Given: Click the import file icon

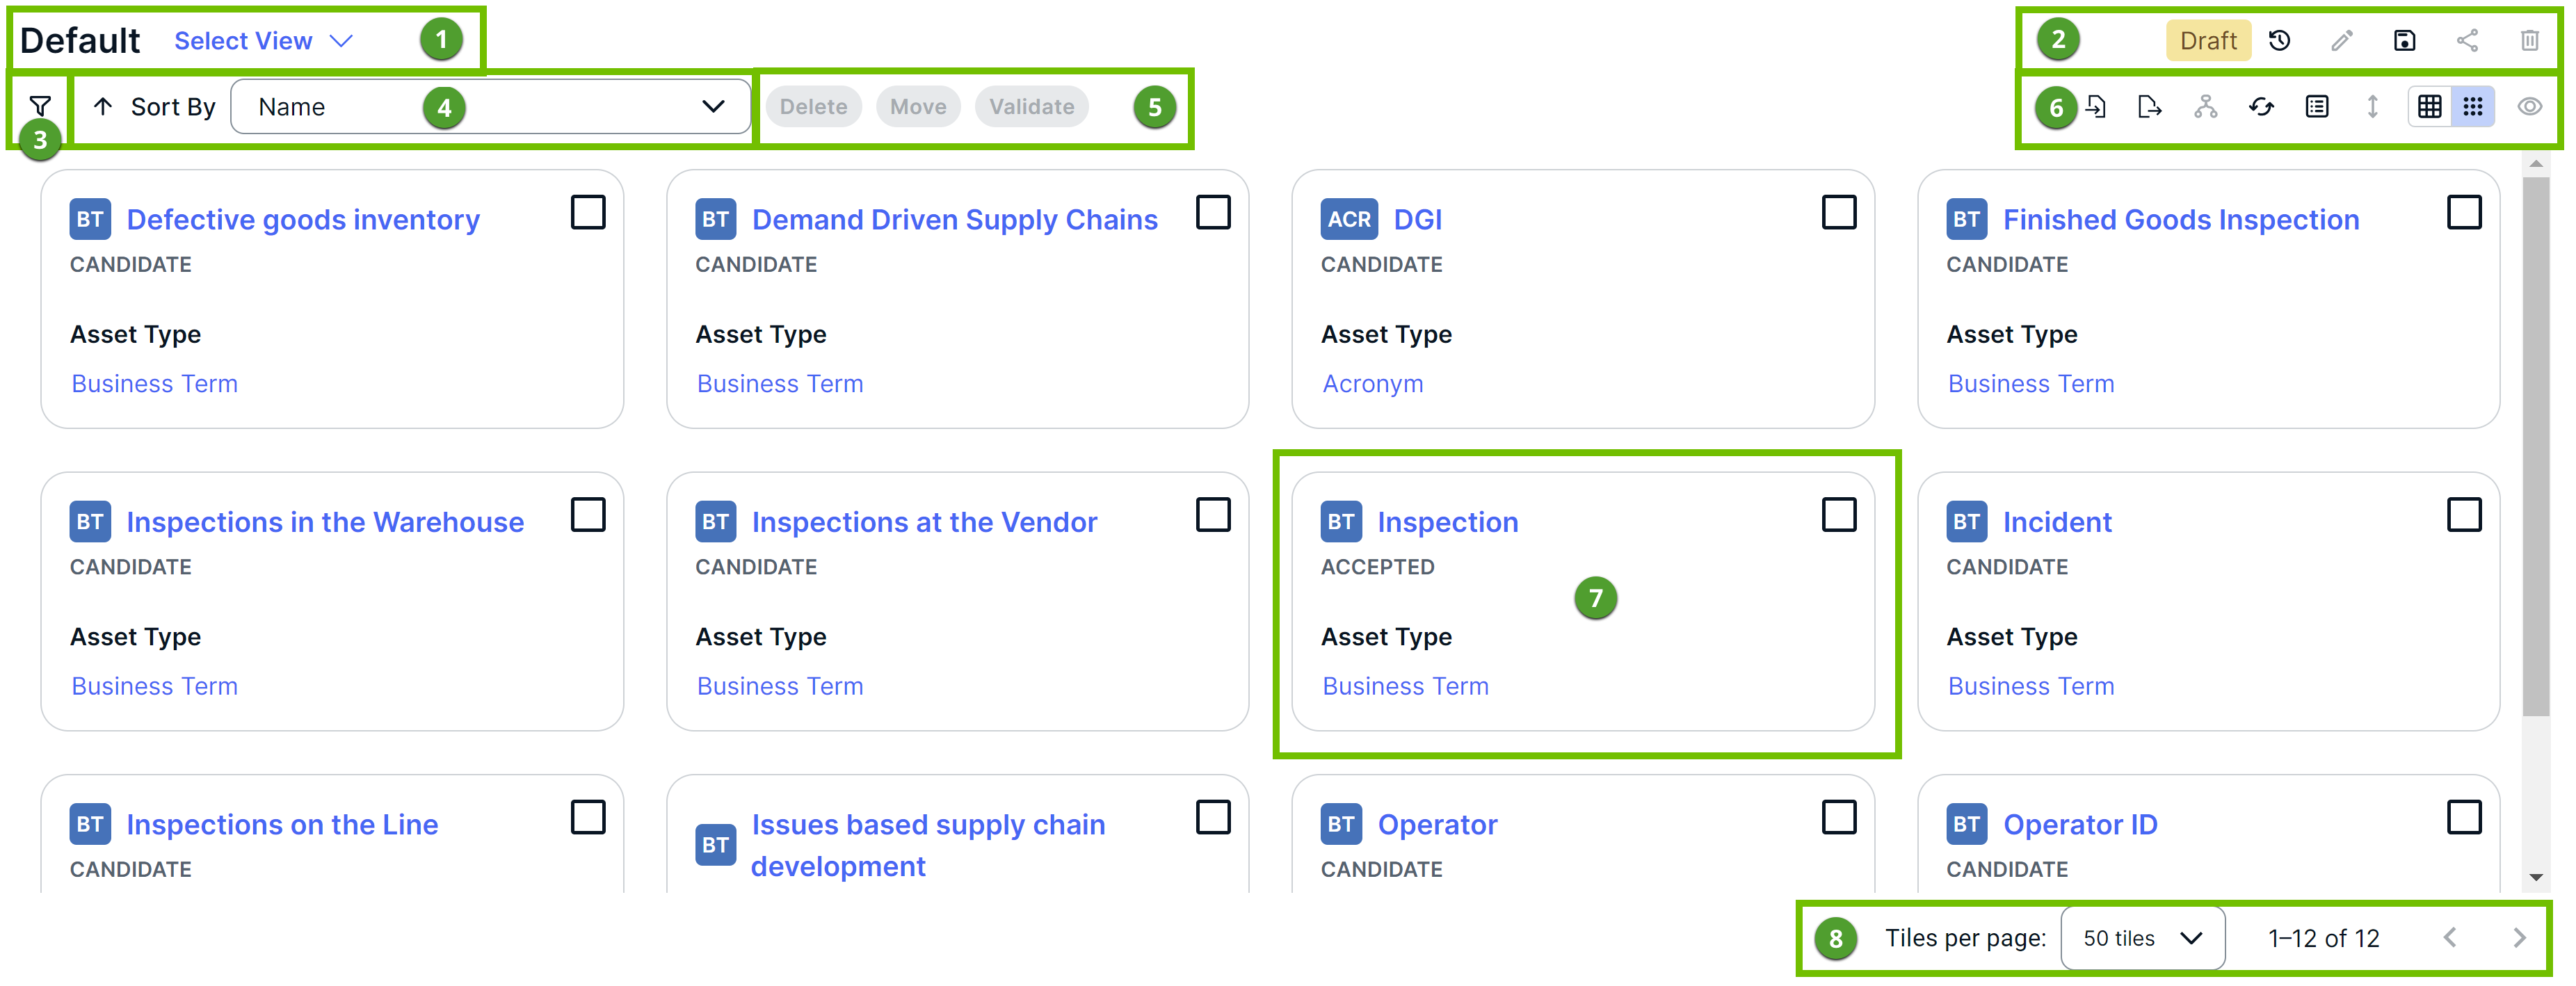Looking at the screenshot, I should pos(2097,107).
